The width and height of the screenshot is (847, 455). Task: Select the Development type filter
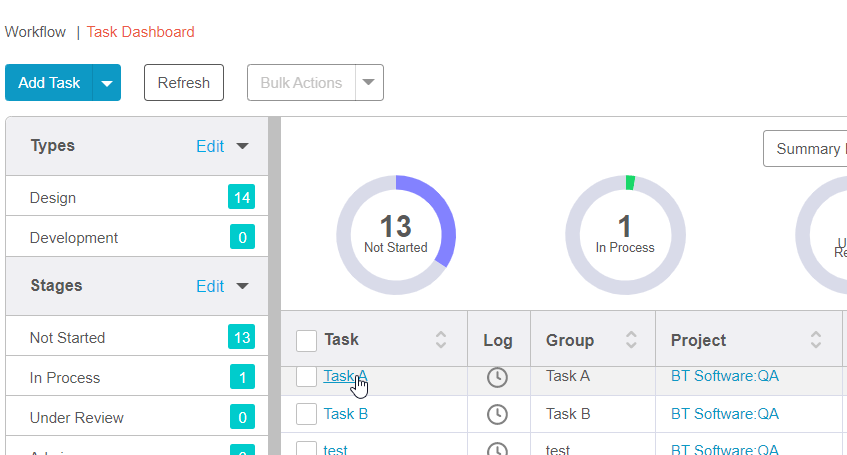(74, 238)
